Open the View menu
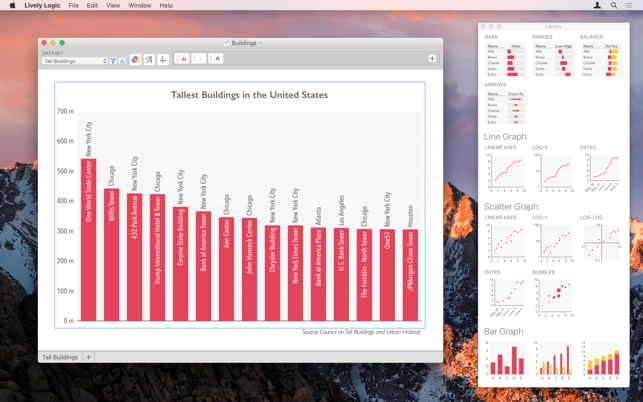The width and height of the screenshot is (643, 402). 113,5
